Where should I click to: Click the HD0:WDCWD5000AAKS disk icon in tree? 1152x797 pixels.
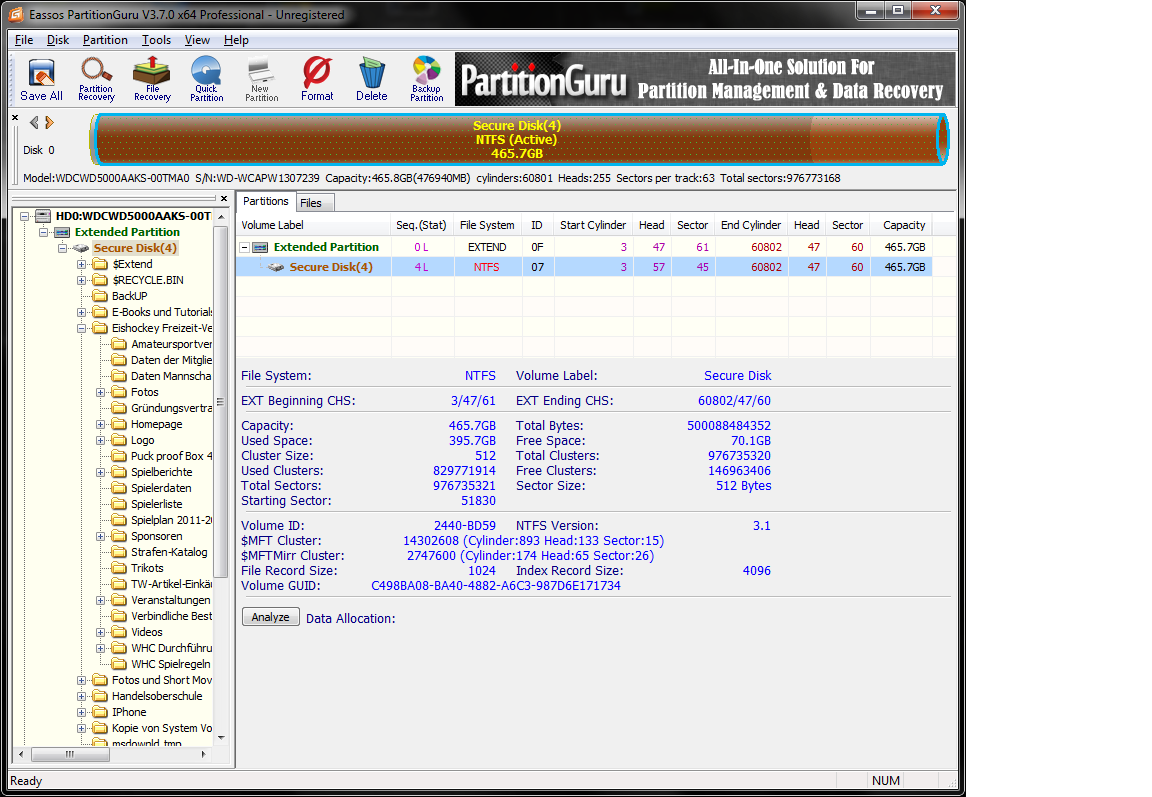click(43, 216)
